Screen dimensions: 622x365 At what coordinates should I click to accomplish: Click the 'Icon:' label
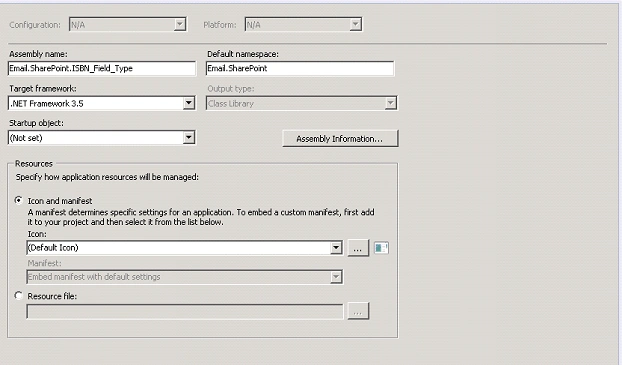click(x=37, y=234)
